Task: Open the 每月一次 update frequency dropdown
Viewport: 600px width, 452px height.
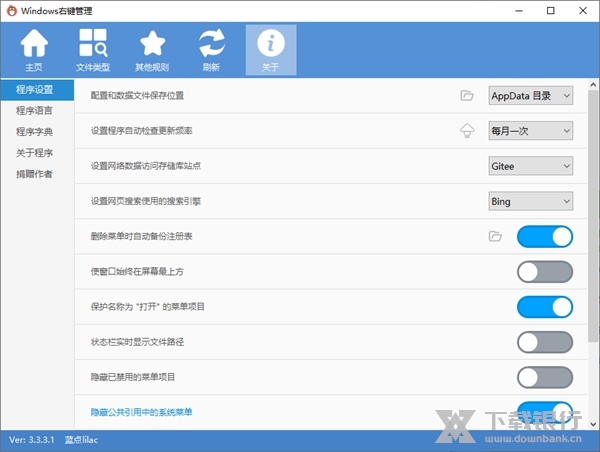Action: (531, 131)
